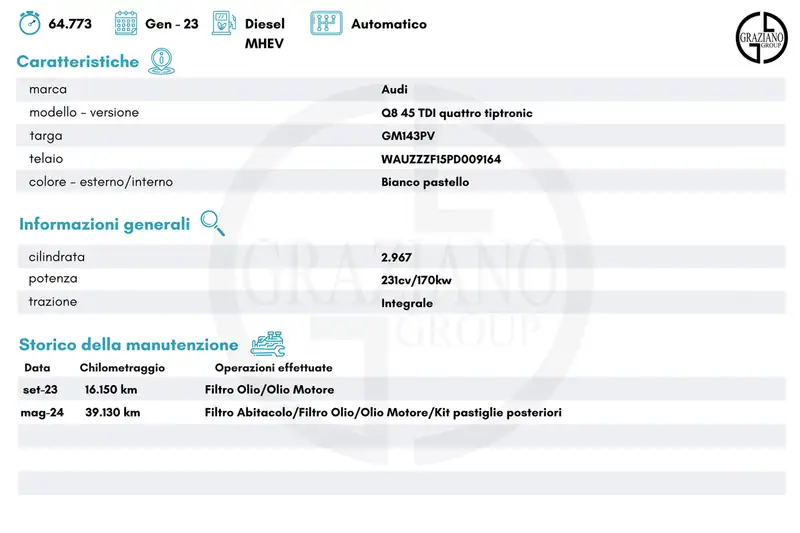Click the targa row label
The image size is (800, 533).
click(x=46, y=136)
